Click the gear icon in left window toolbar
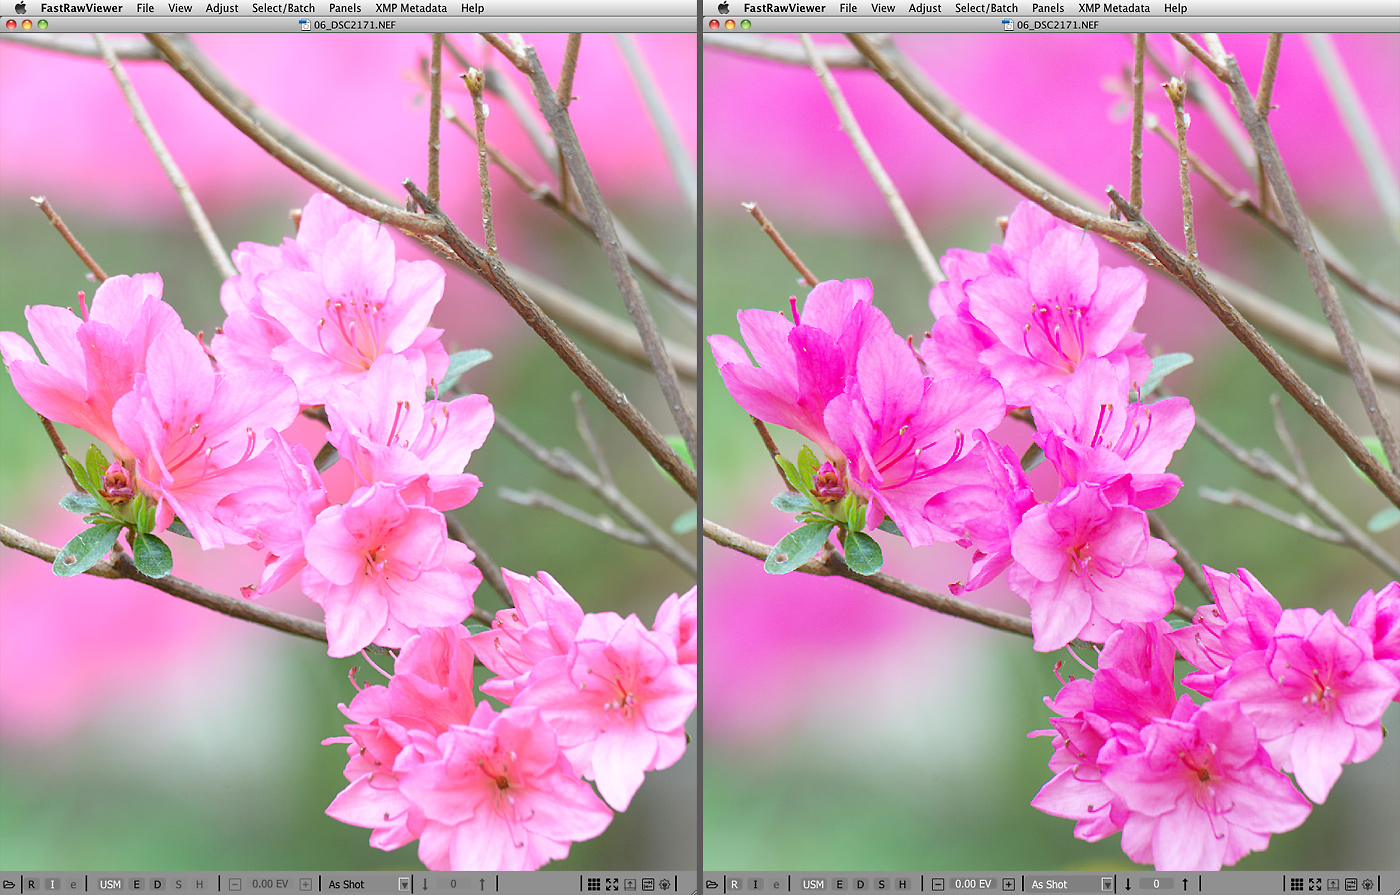Image resolution: width=1400 pixels, height=895 pixels. point(665,884)
